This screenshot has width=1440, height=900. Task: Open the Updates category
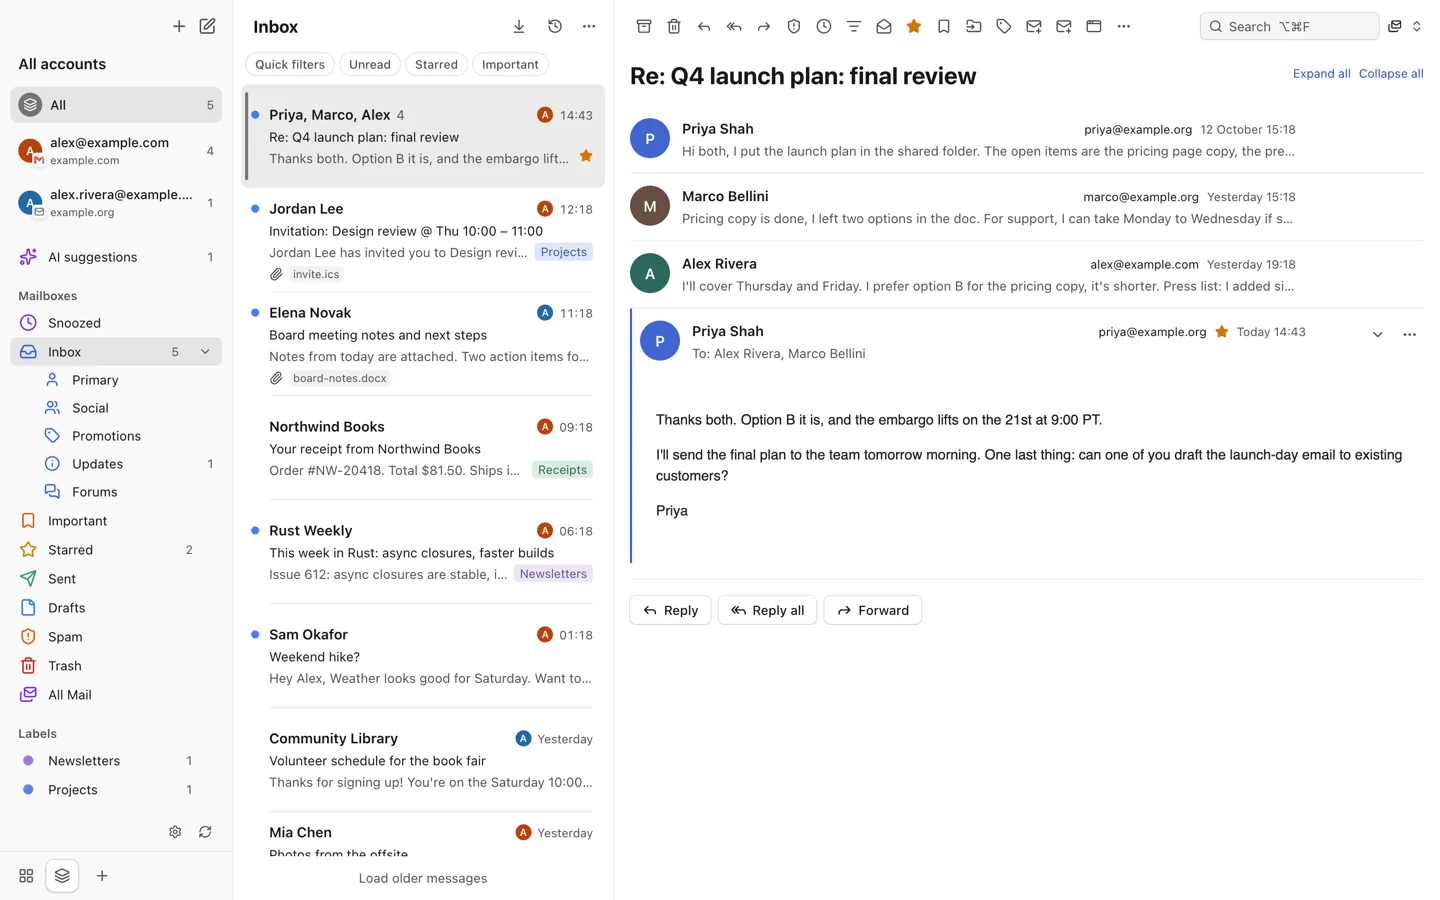(128, 464)
